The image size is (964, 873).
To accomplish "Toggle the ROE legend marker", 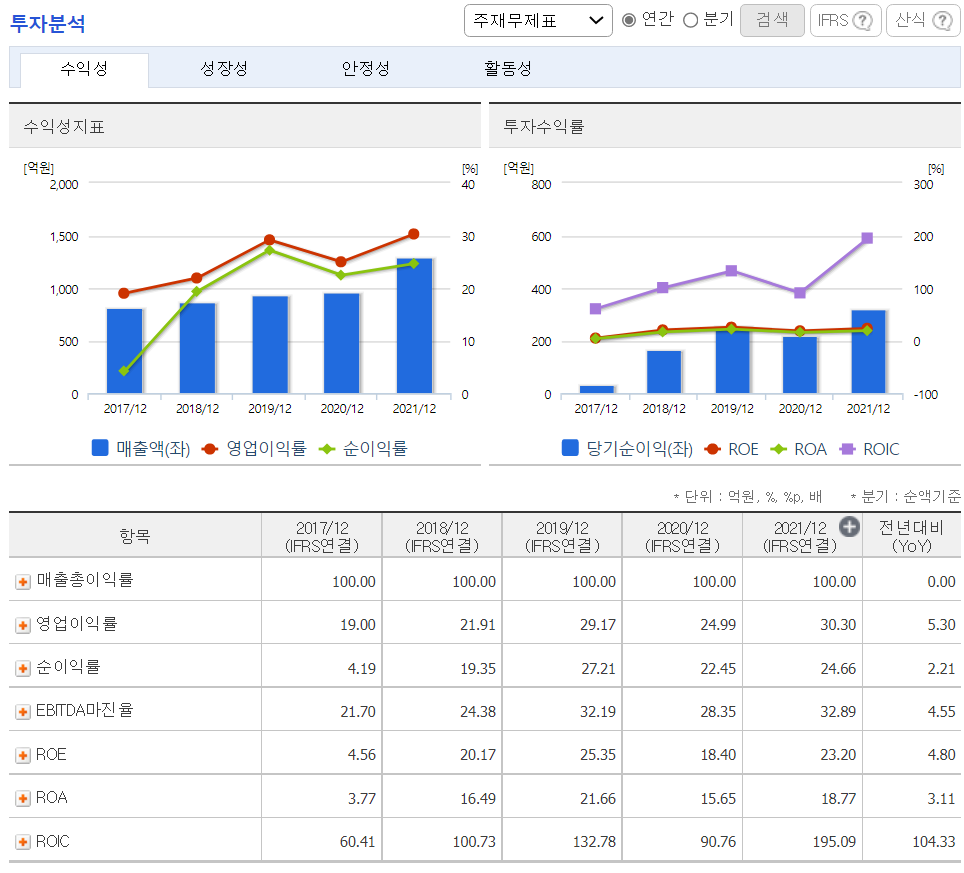I will click(x=713, y=449).
